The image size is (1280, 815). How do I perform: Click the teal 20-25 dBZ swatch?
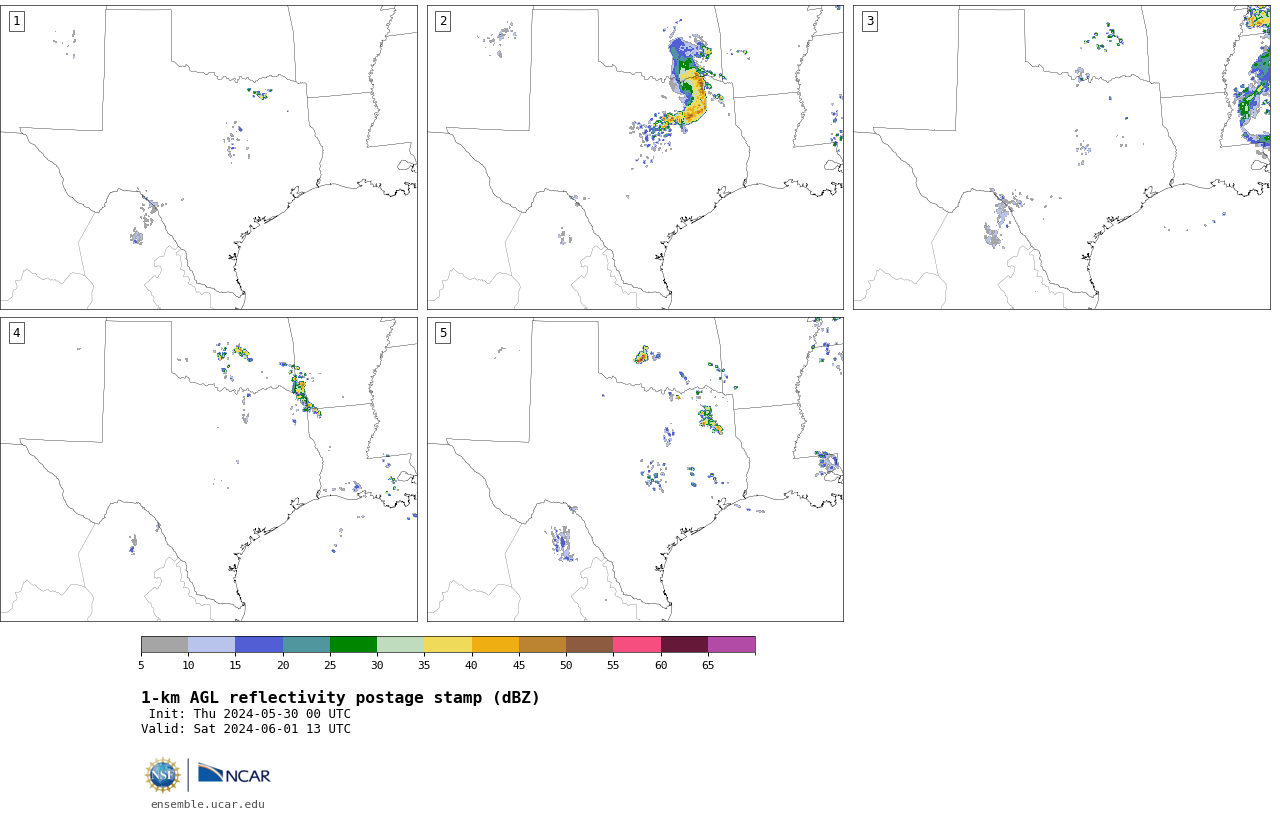pos(306,644)
